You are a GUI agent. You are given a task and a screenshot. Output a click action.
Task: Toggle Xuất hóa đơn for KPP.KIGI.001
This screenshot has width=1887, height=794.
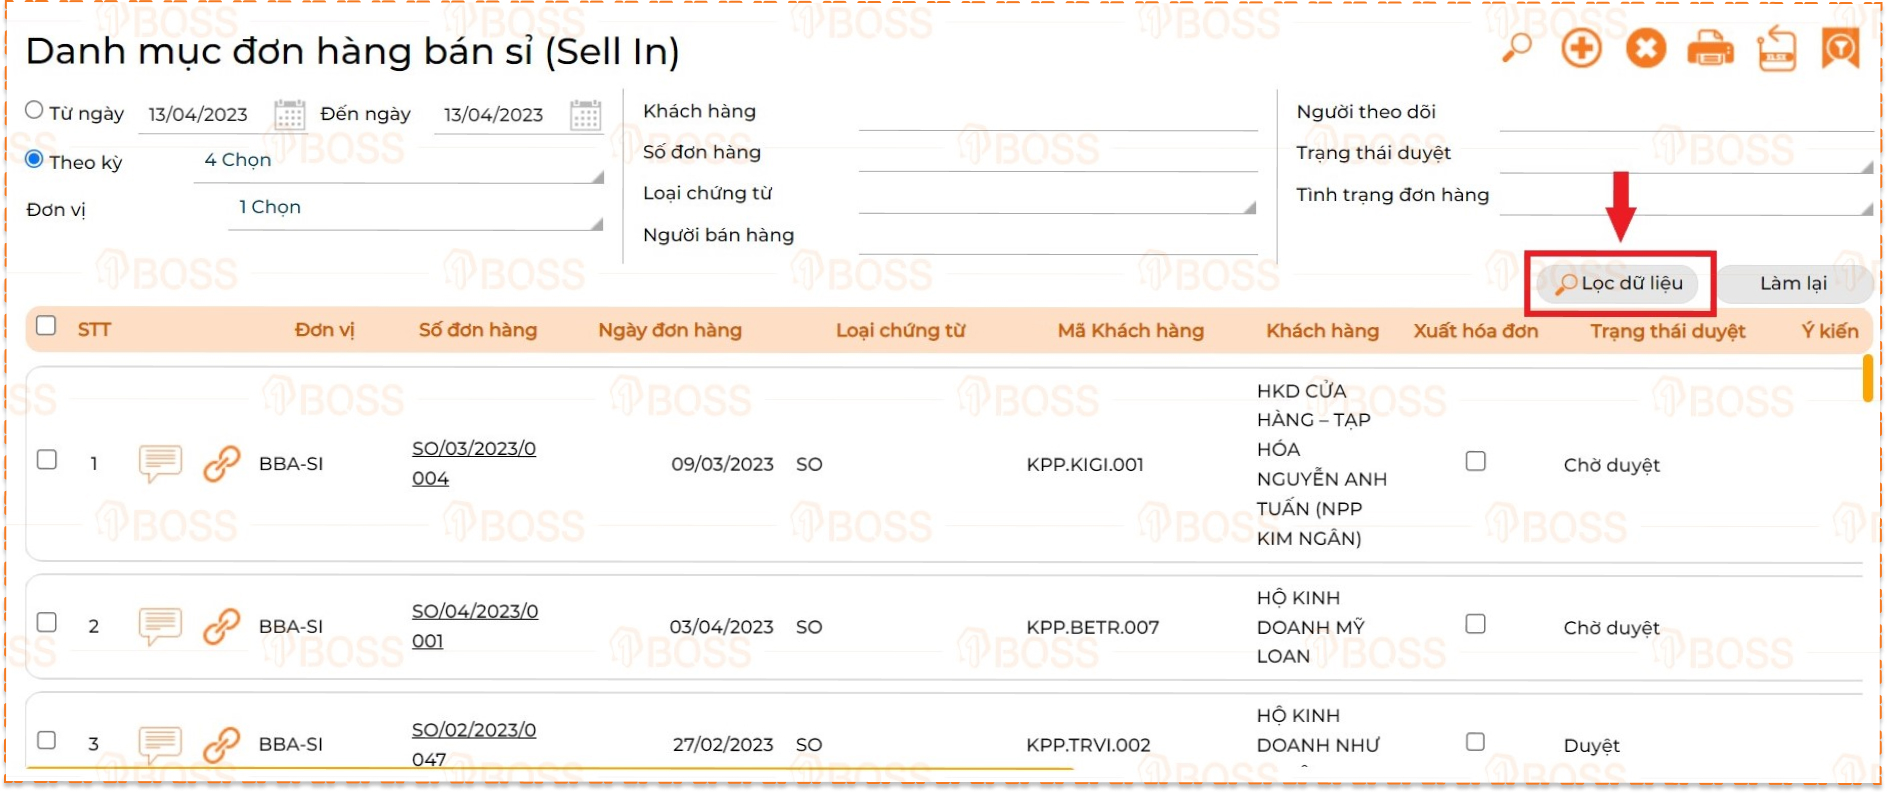pos(1476,461)
